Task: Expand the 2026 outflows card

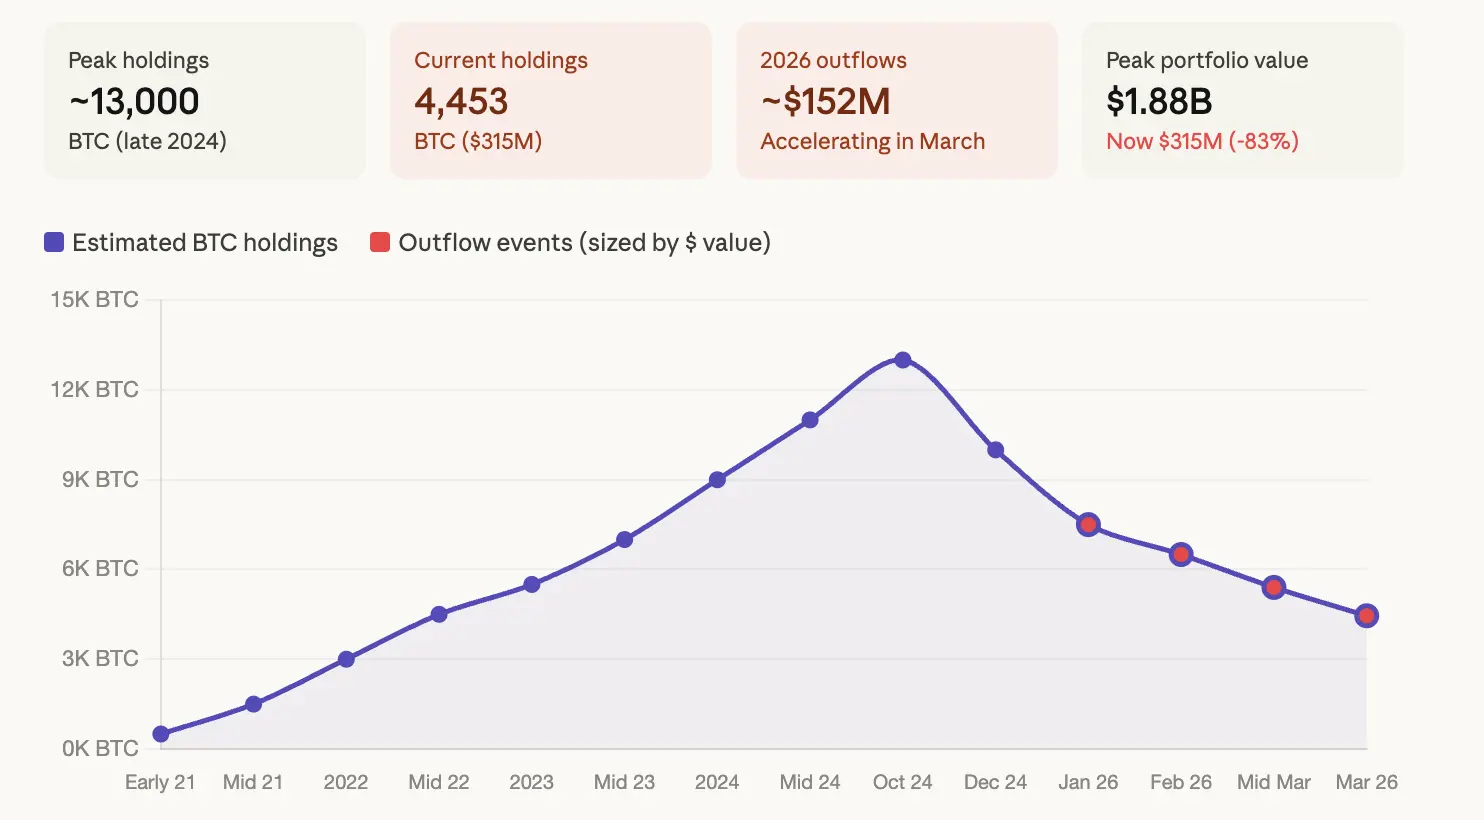Action: 896,100
